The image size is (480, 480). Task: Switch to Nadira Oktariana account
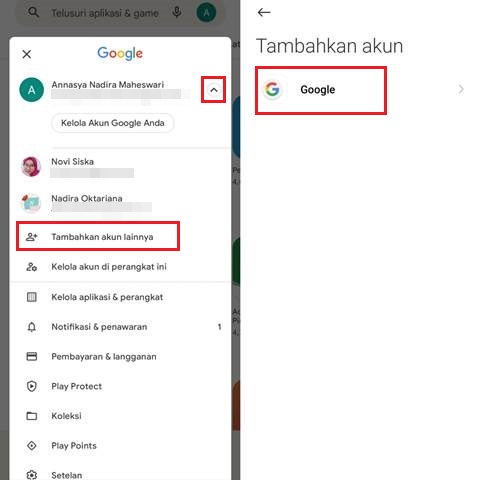pos(120,203)
